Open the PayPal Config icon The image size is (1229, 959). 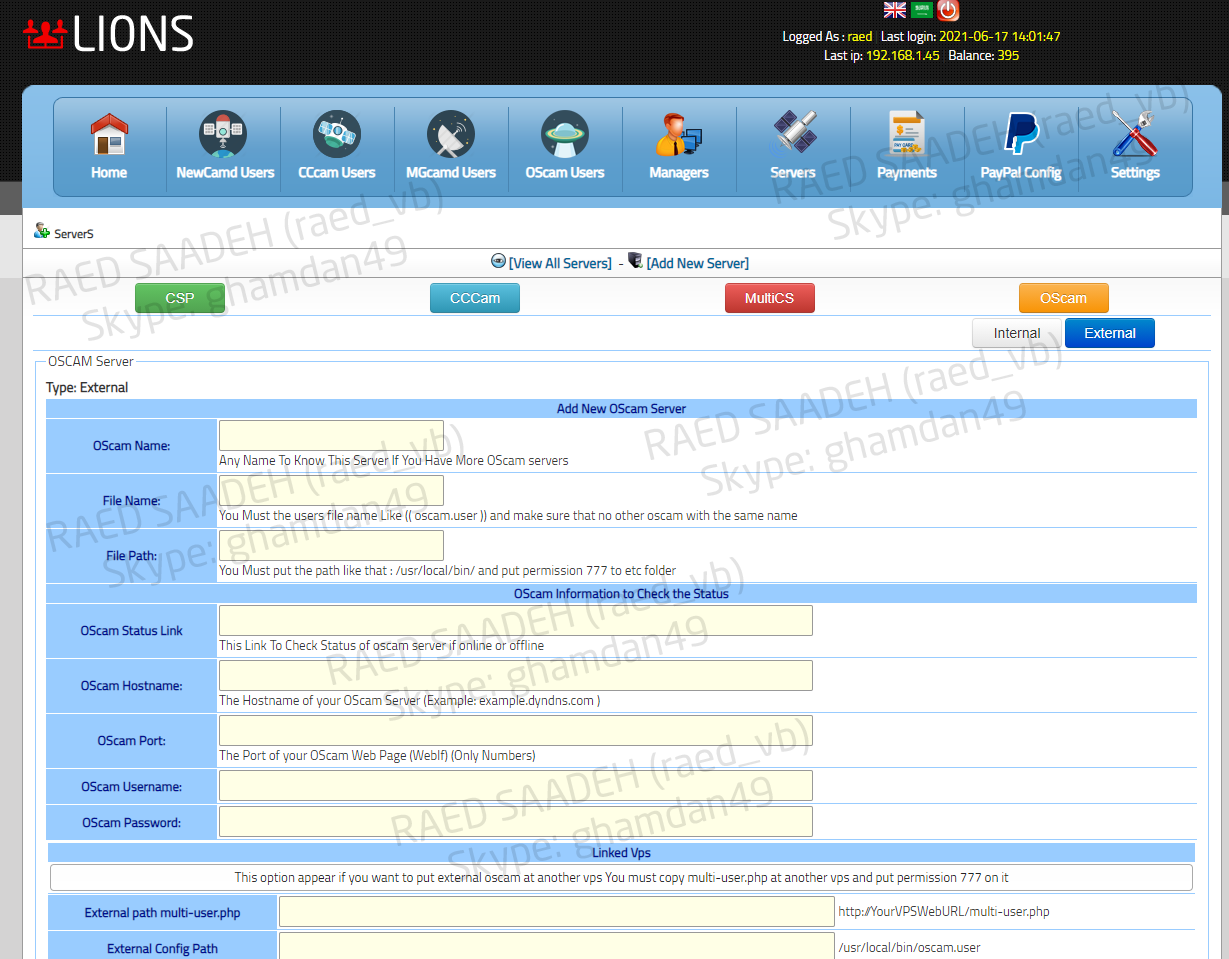(1021, 134)
